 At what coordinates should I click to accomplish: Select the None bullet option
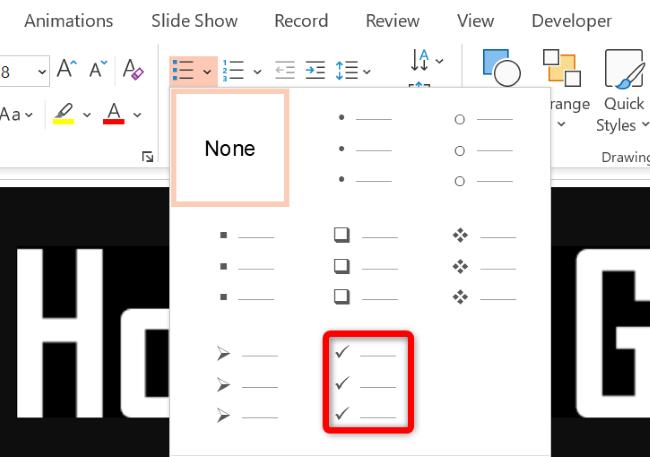coord(230,148)
